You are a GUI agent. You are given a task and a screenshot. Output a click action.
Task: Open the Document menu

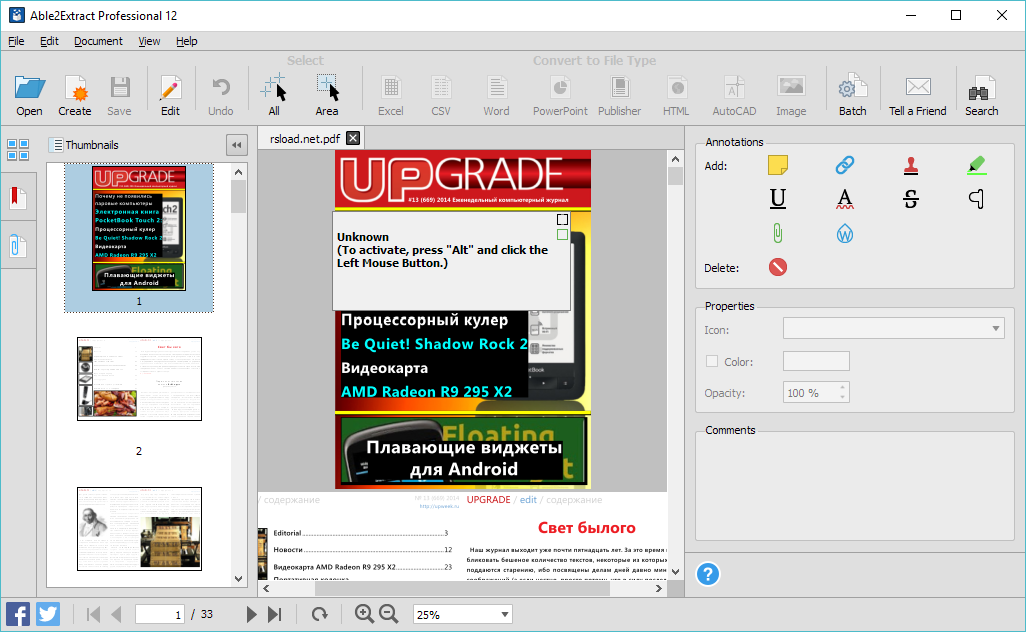tap(98, 41)
